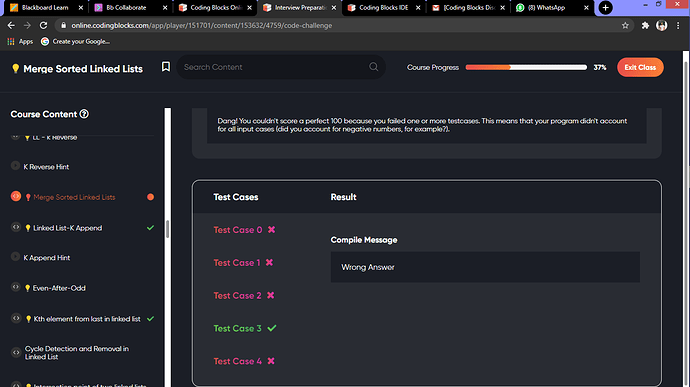Focus the Search Content field
Image resolution: width=690 pixels, height=387 pixels.
[281, 67]
